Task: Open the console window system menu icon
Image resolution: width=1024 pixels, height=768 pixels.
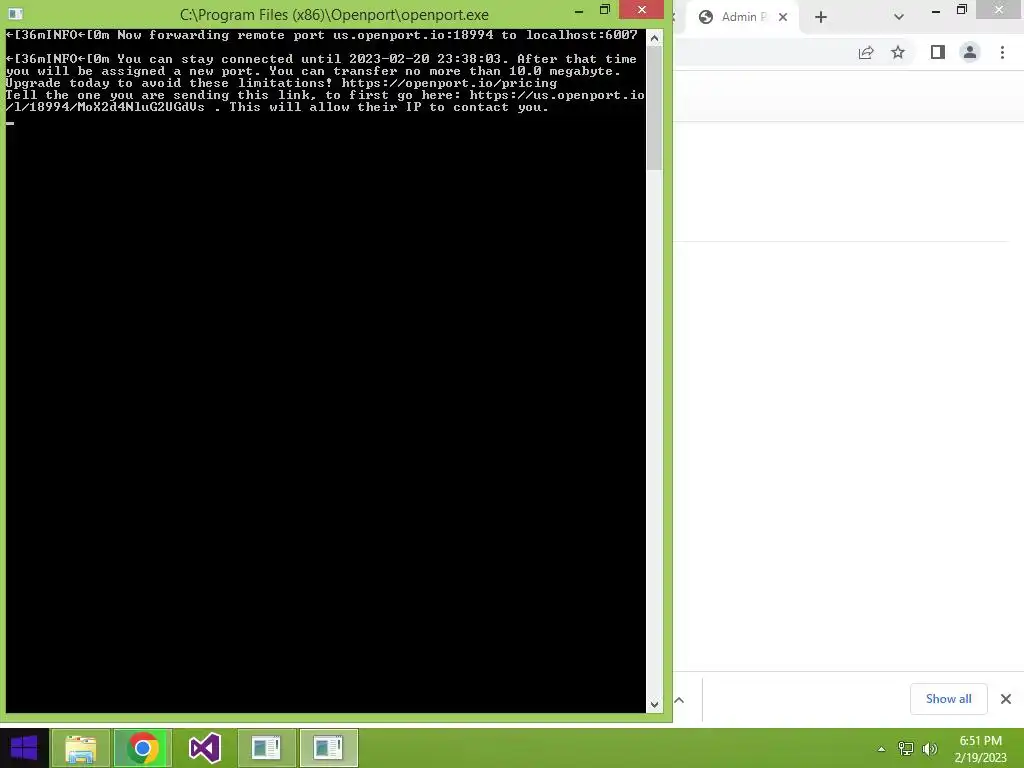Action: [16, 14]
